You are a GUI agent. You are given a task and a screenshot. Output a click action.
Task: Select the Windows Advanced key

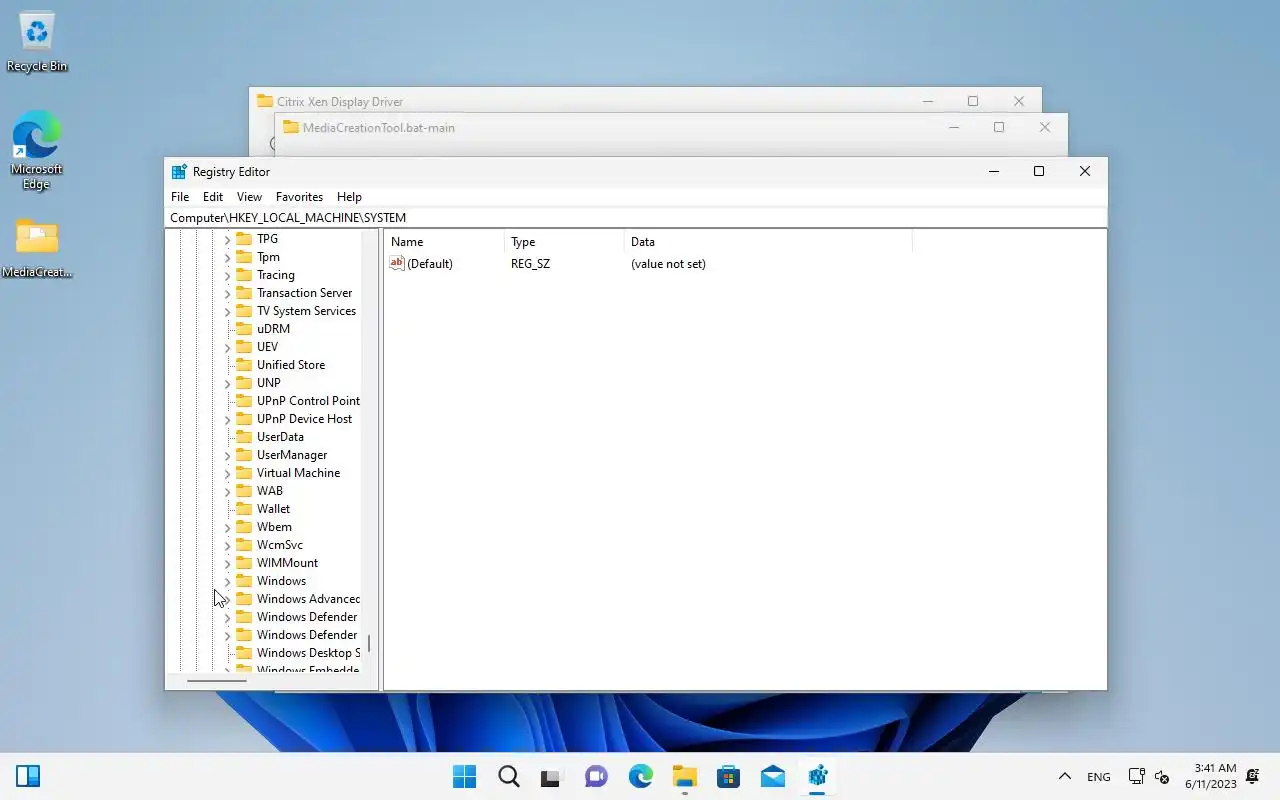coord(308,599)
